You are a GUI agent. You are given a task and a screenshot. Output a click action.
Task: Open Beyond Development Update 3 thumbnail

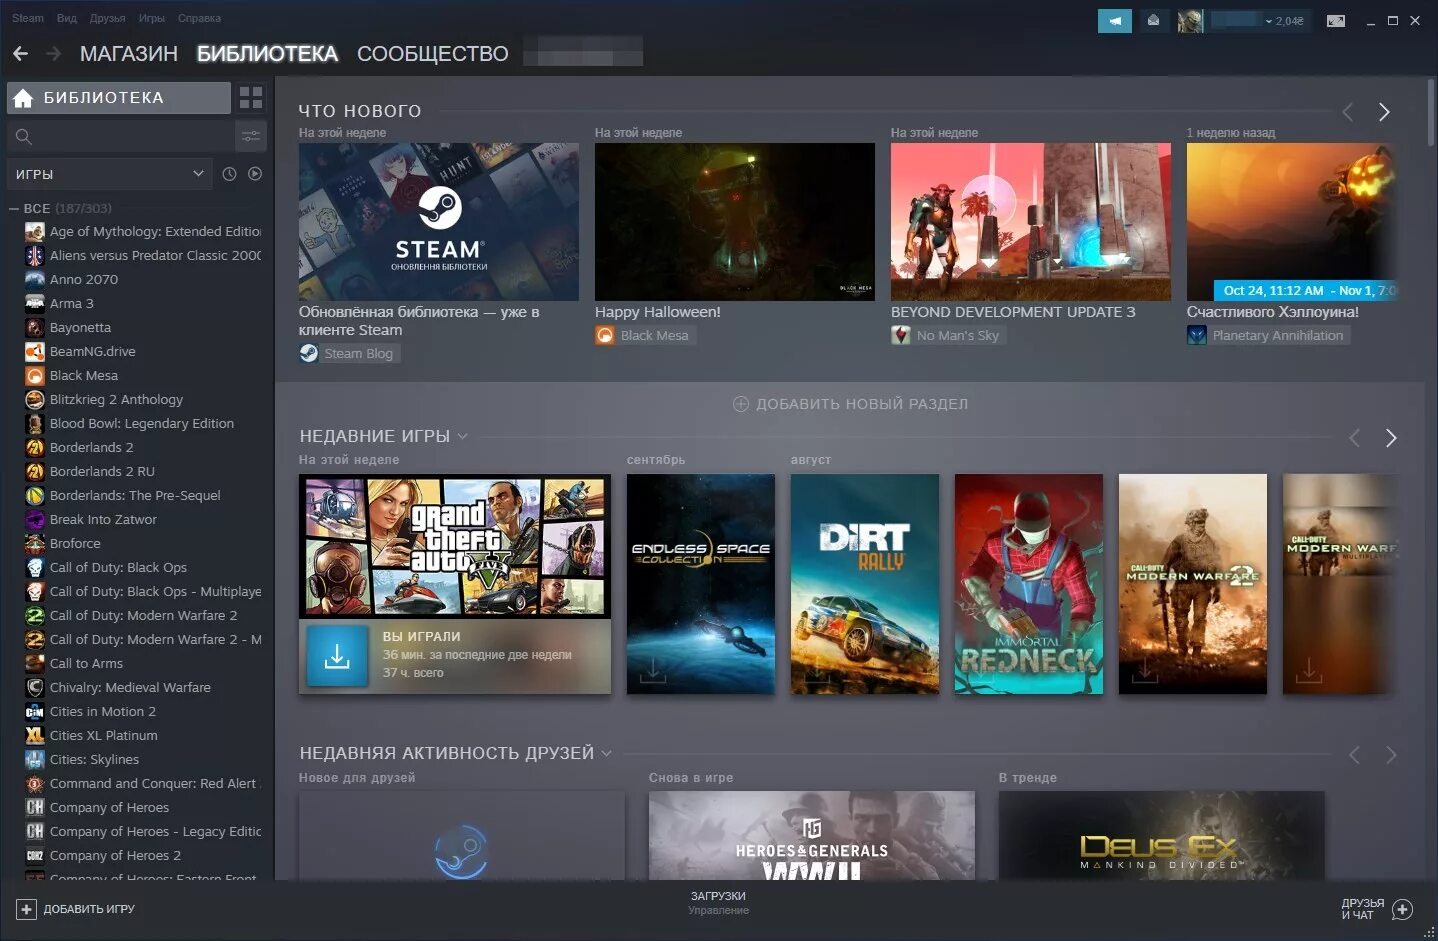pos(1031,221)
